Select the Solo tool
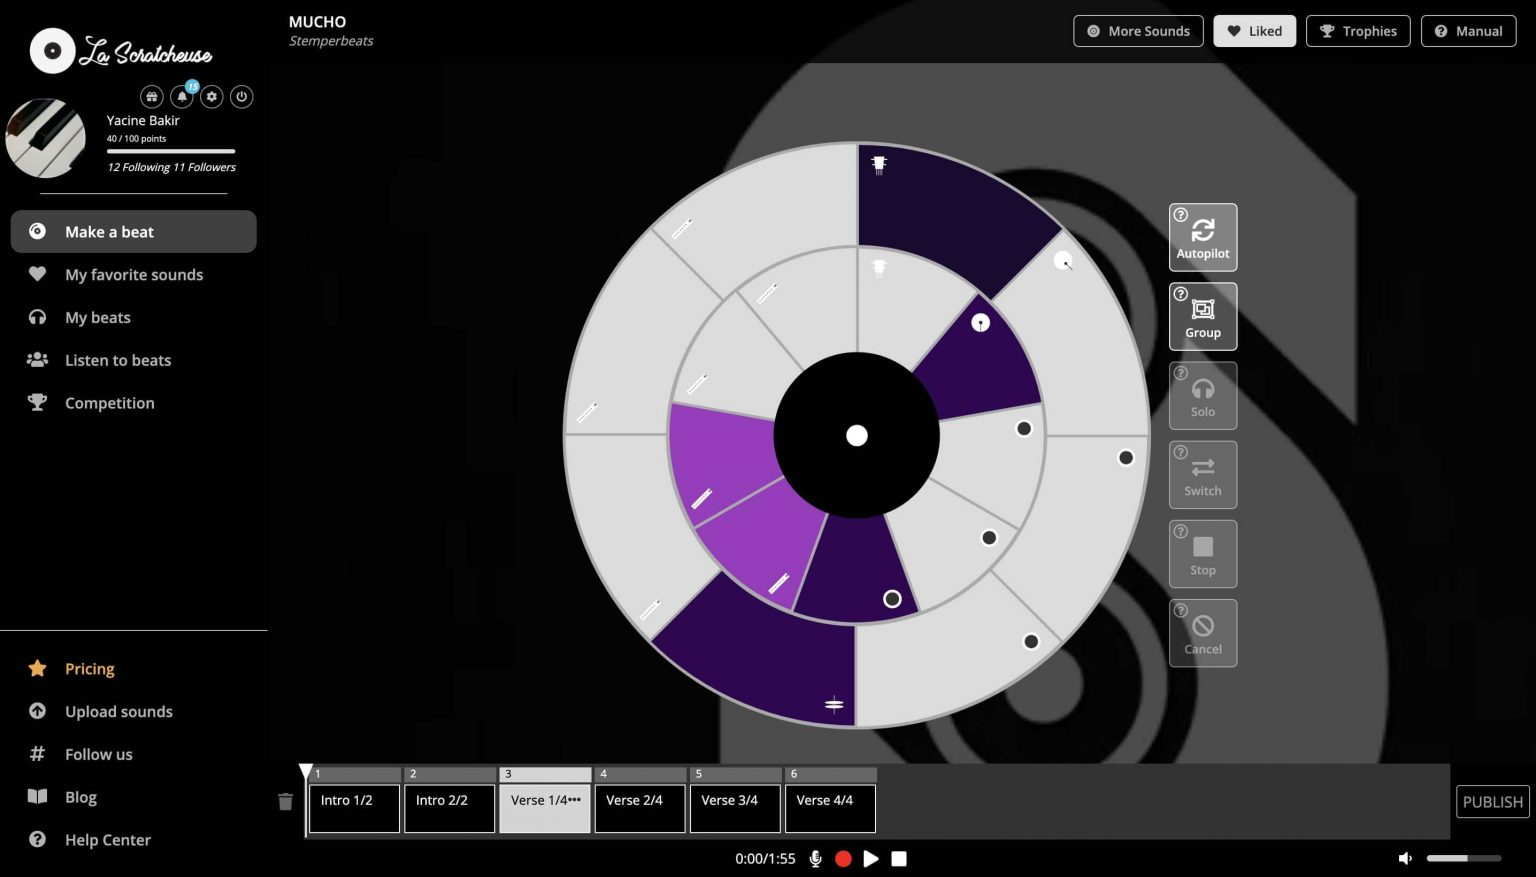This screenshot has width=1536, height=877. tap(1203, 395)
